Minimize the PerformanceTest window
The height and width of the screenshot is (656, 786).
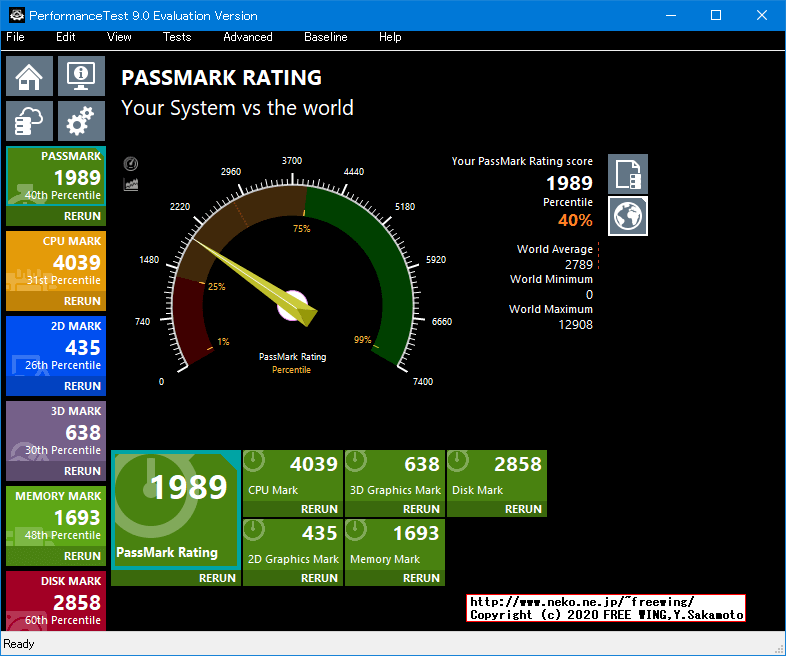point(671,15)
